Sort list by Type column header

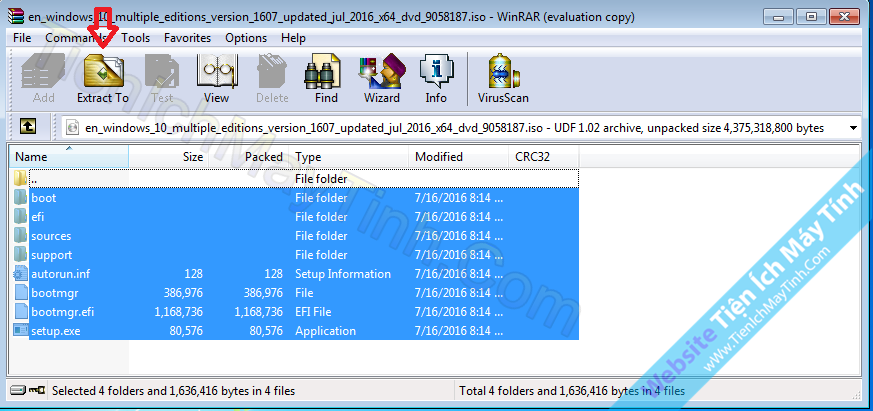click(349, 156)
